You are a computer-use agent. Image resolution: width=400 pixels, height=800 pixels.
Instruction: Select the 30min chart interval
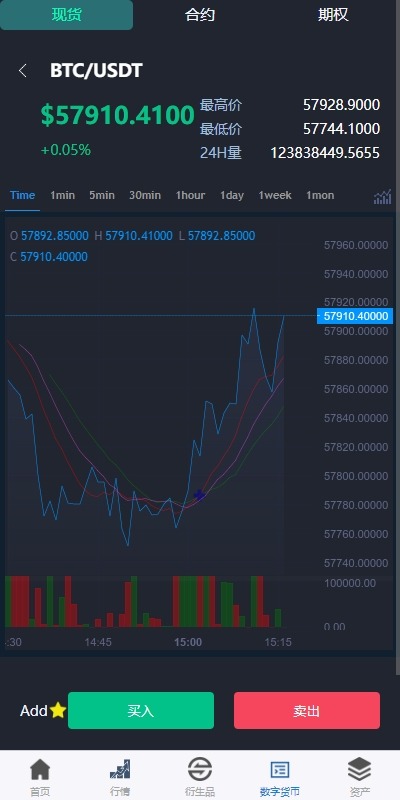[x=145, y=195]
